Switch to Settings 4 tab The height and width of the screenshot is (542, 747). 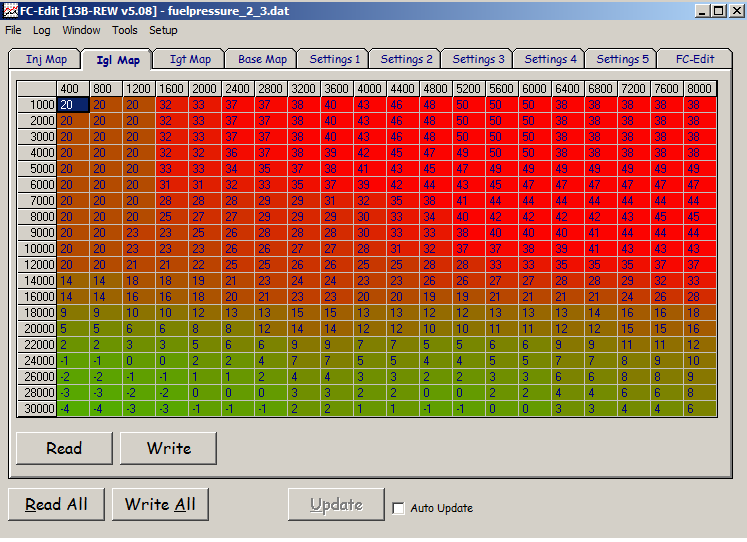(x=550, y=59)
